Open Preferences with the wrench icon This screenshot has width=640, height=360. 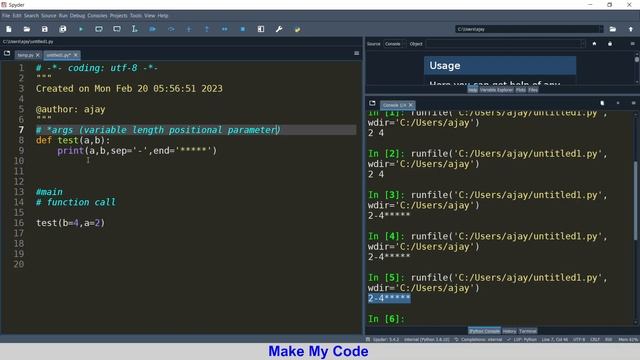[x=279, y=29]
